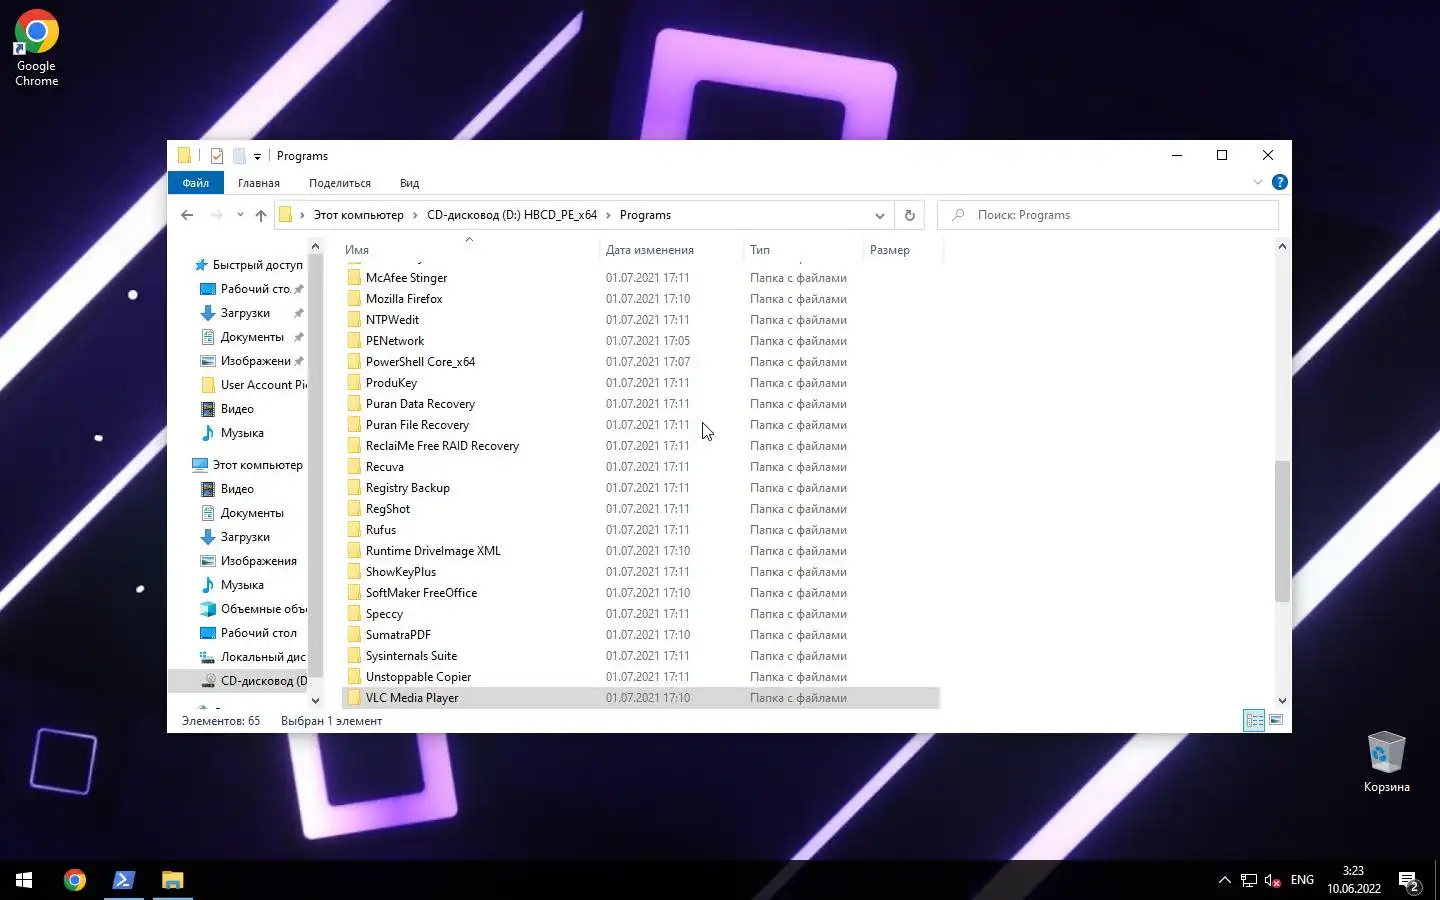Click the Search Programs field
Image resolution: width=1440 pixels, height=900 pixels.
point(1108,215)
